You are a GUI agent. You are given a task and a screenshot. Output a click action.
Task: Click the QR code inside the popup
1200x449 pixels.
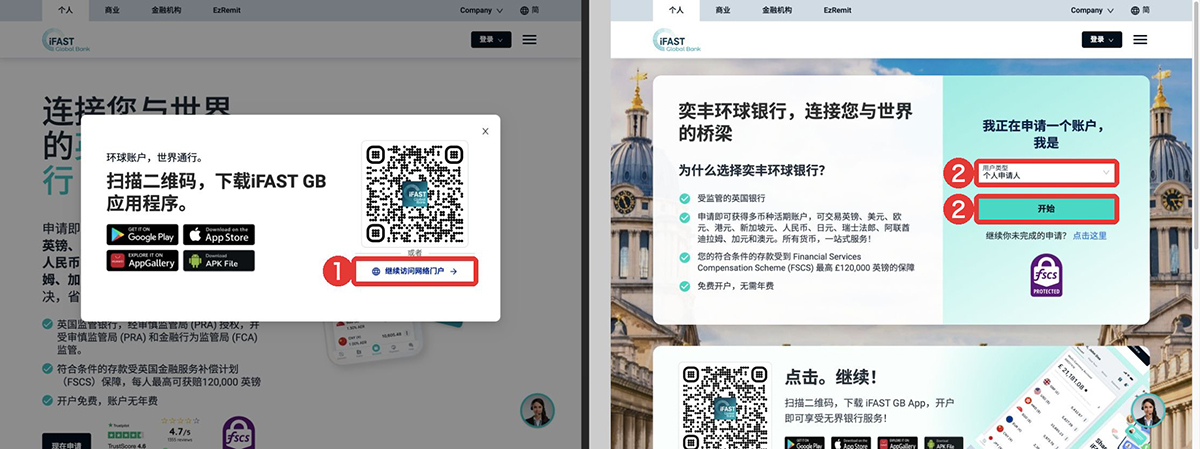click(414, 193)
